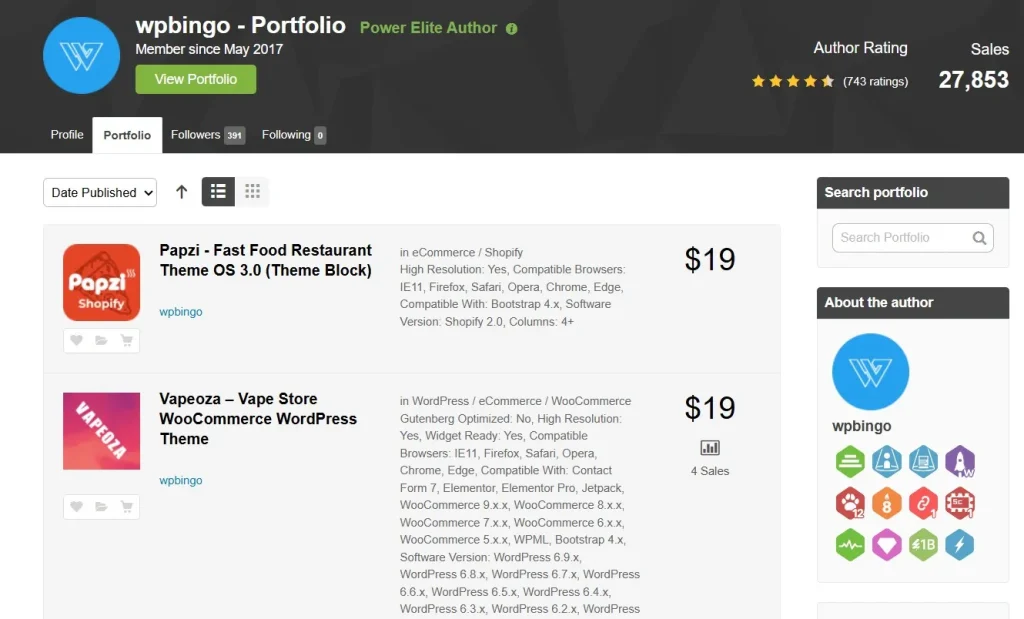Switch to list view layout

click(x=218, y=192)
